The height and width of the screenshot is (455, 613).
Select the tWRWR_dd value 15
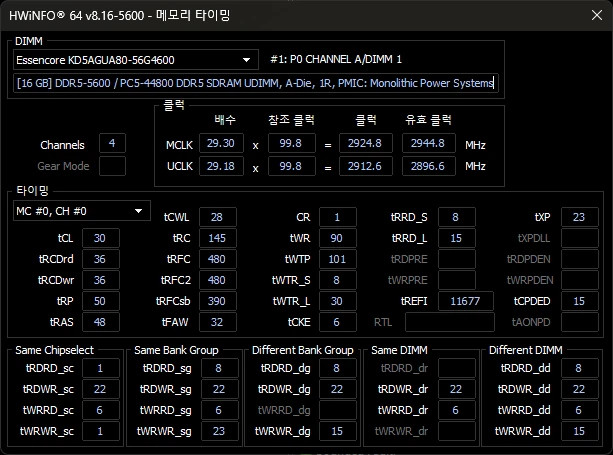(x=580, y=431)
